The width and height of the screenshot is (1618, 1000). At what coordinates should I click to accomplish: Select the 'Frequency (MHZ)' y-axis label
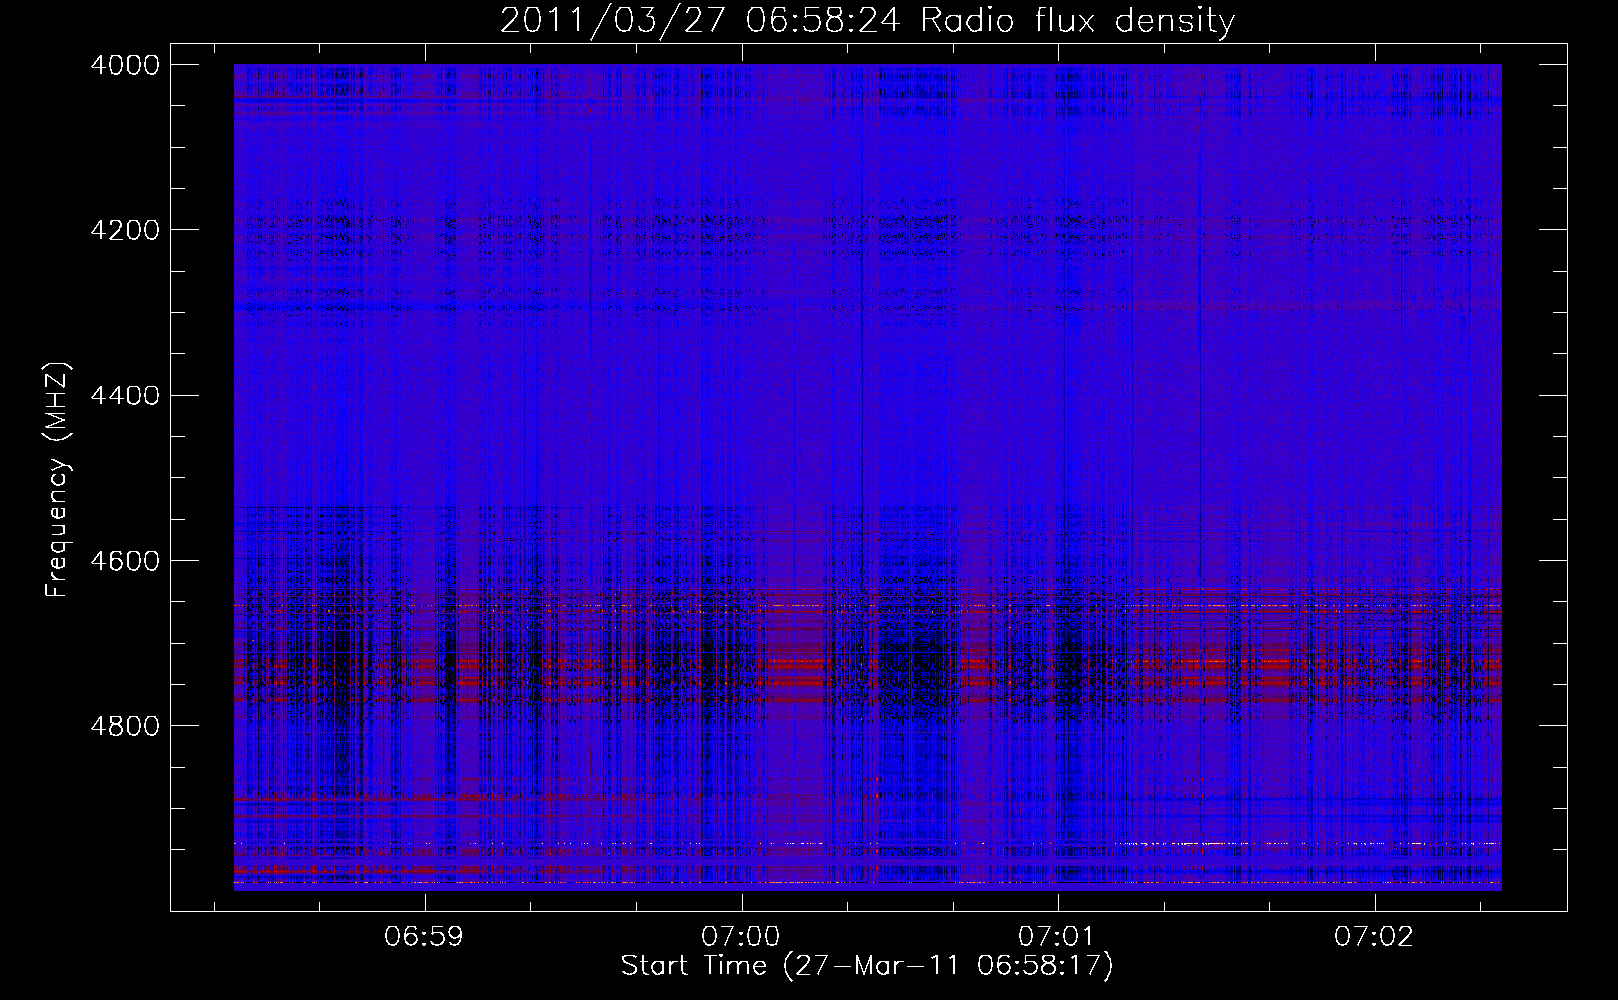coord(57,480)
